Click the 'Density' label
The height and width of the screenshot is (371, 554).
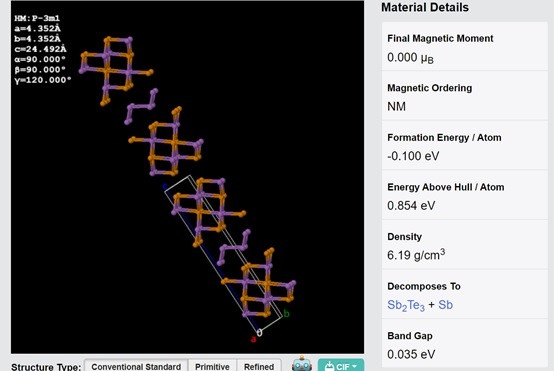pos(405,237)
